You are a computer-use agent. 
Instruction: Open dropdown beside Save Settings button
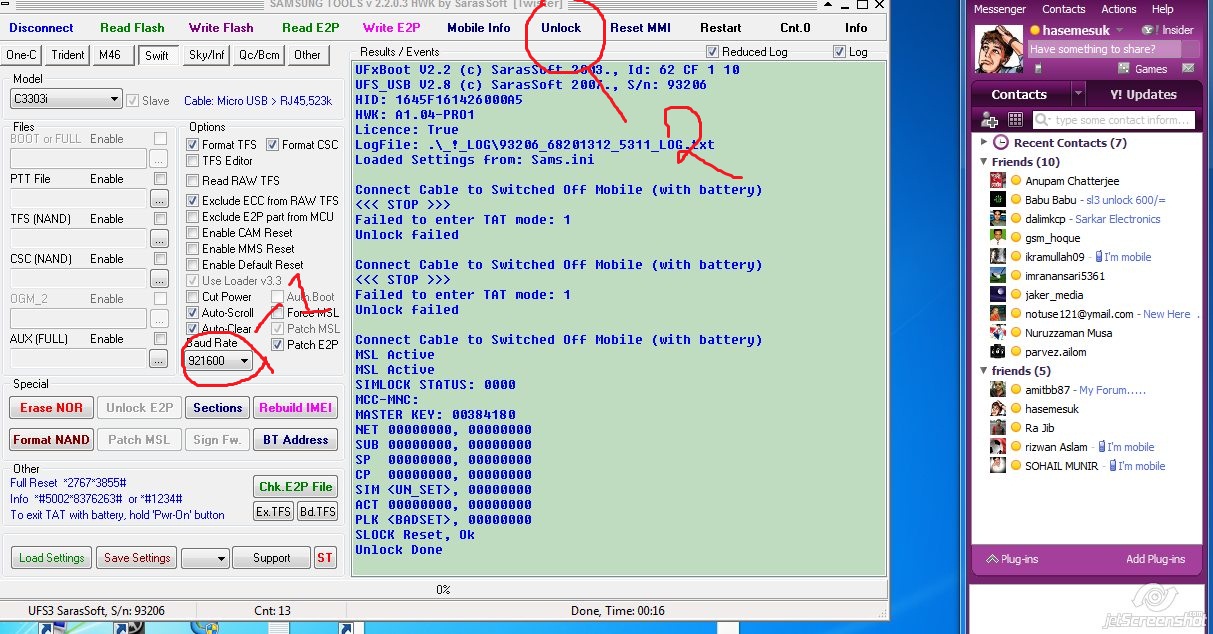point(206,558)
